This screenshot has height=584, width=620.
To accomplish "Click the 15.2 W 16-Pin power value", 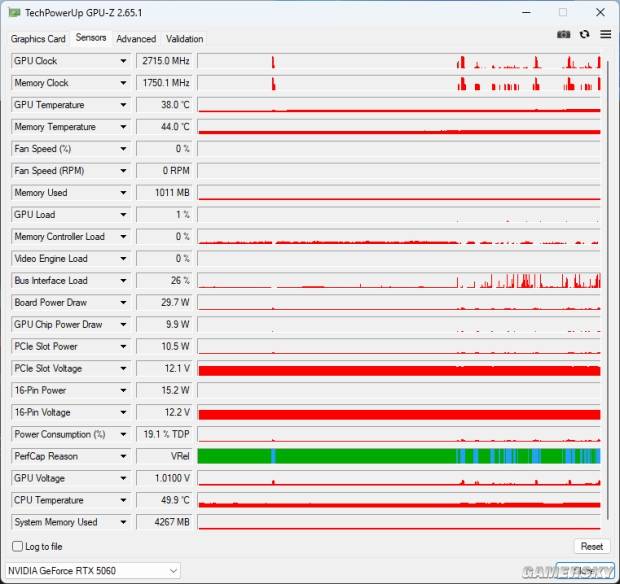I will [164, 390].
